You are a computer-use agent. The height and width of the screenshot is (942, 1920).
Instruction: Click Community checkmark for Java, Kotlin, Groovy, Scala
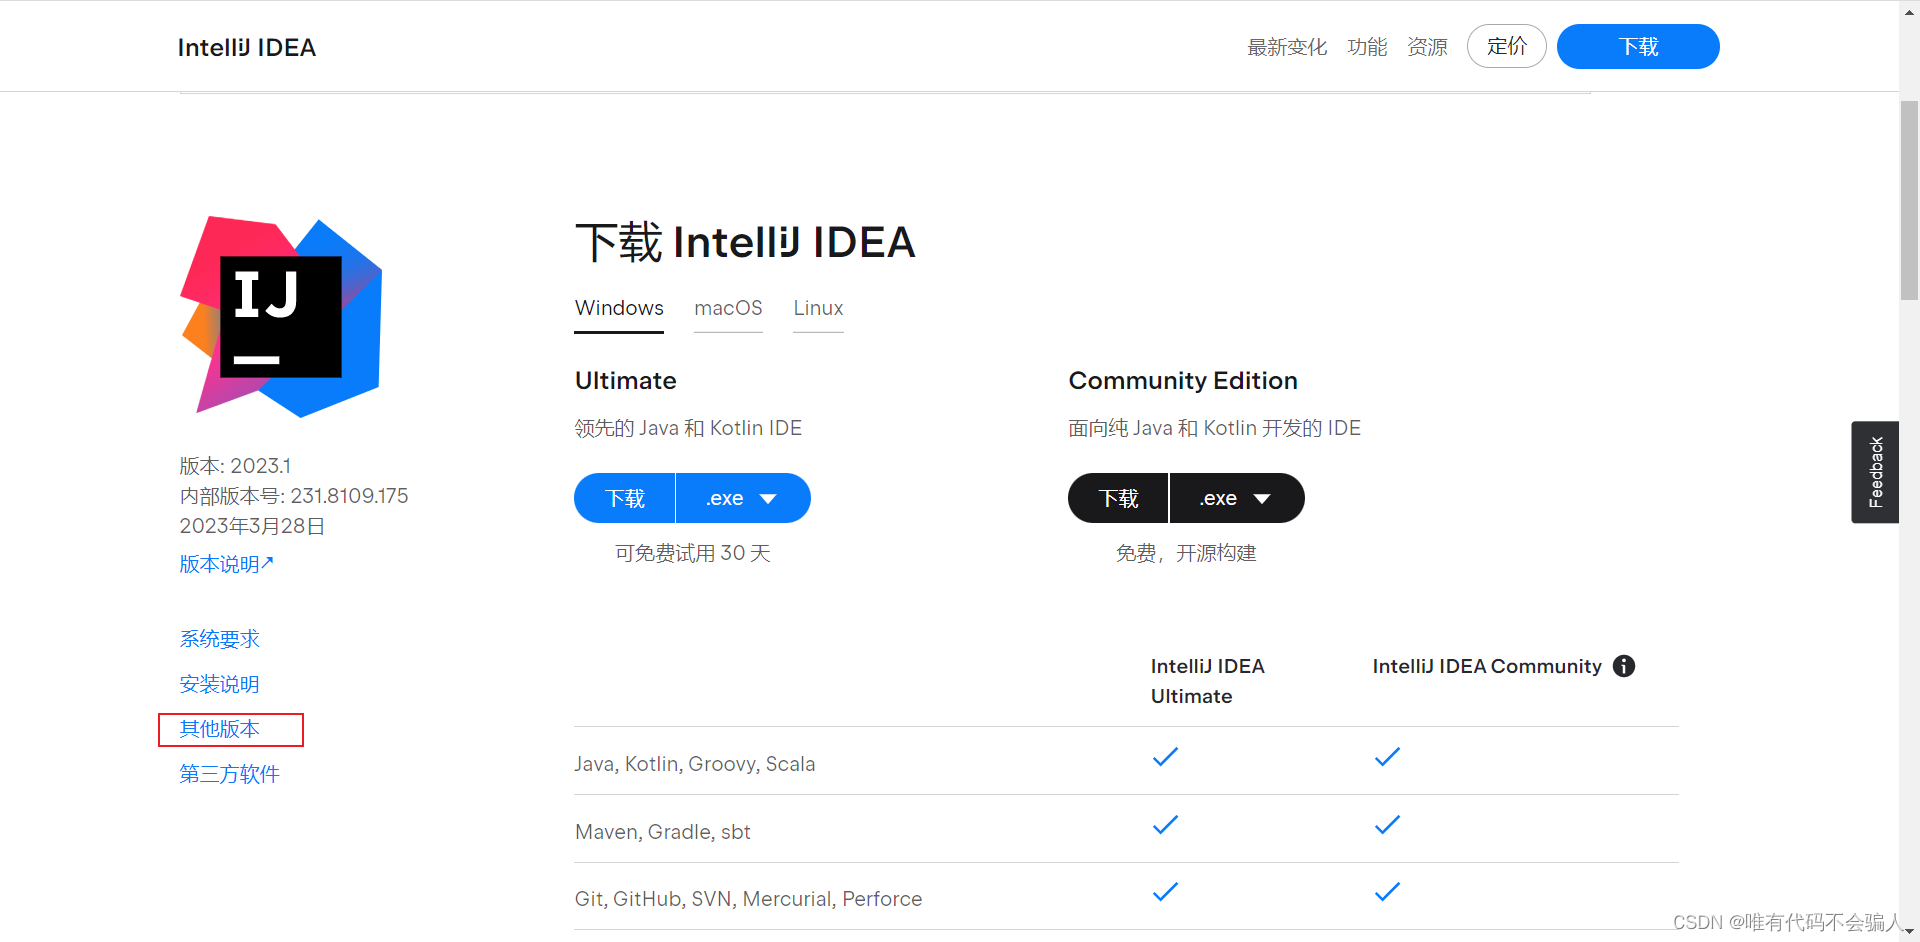click(x=1387, y=757)
